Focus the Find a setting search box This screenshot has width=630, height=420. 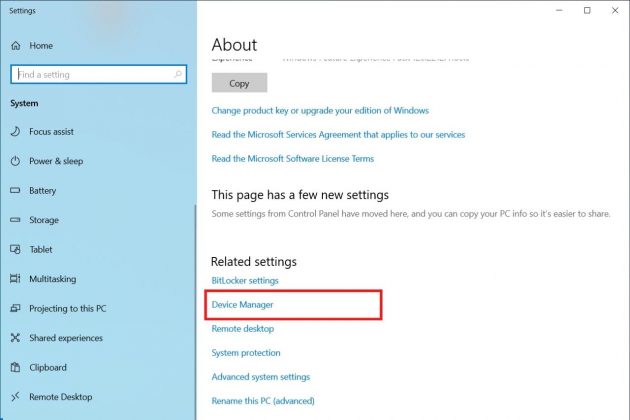pos(98,74)
